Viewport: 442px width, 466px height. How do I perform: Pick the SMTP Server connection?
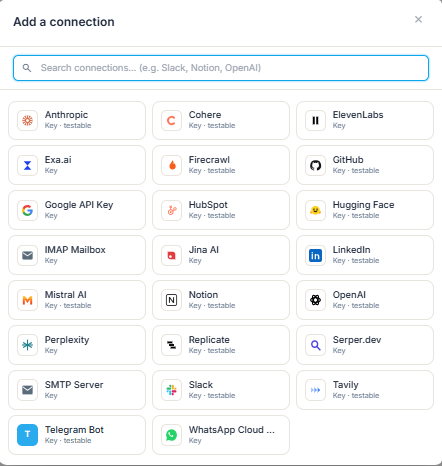[77, 390]
